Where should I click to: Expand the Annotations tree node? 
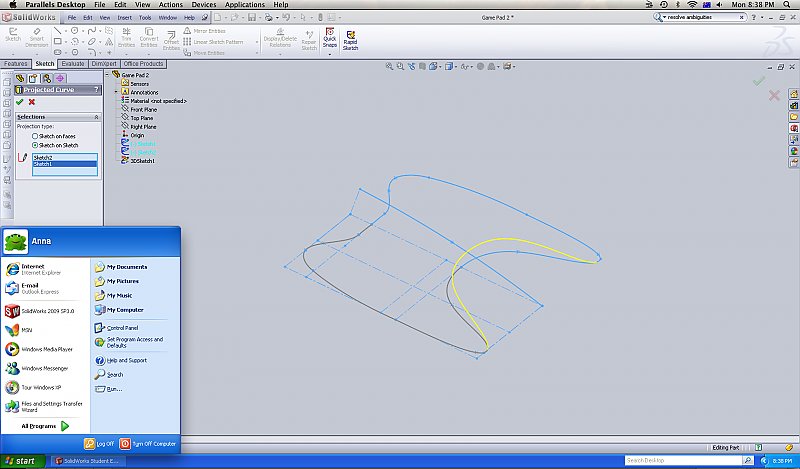pyautogui.click(x=117, y=92)
